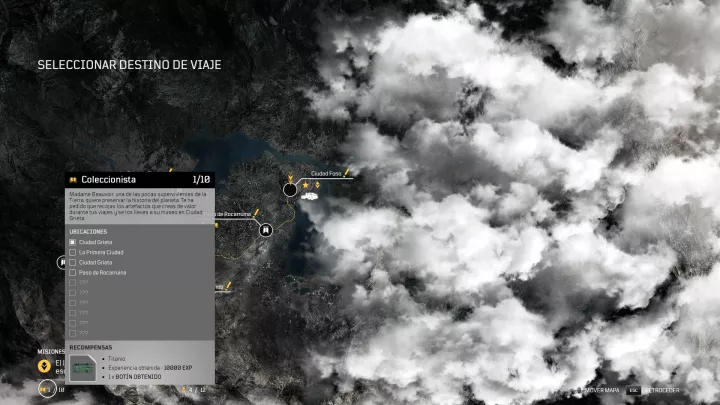Click the gold double-arrow icon beside the star
The image size is (720, 405).
point(317,185)
